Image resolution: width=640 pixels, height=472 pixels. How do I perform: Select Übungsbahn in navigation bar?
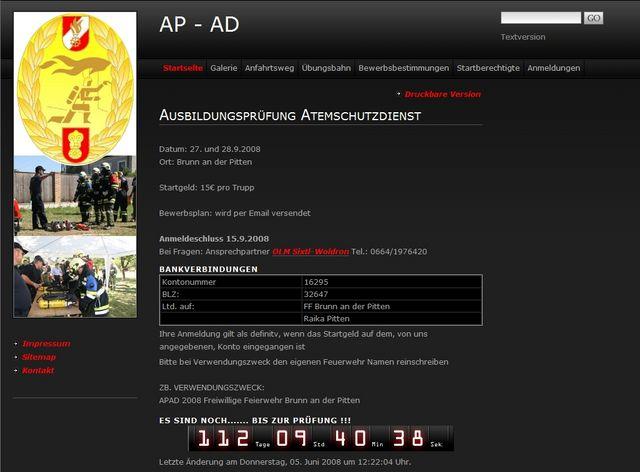[x=326, y=68]
